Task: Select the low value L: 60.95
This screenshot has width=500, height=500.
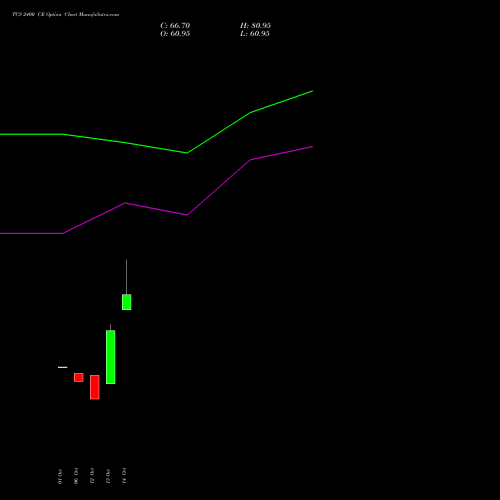Action: [255, 34]
